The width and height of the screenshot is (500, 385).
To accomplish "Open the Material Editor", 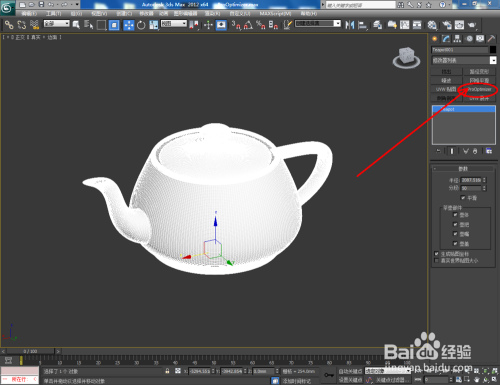I will (432, 25).
